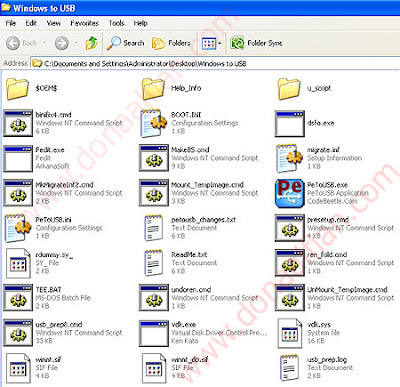400x387 pixels.
Task: Open the Help_Info folder icon
Action: pyautogui.click(x=153, y=89)
